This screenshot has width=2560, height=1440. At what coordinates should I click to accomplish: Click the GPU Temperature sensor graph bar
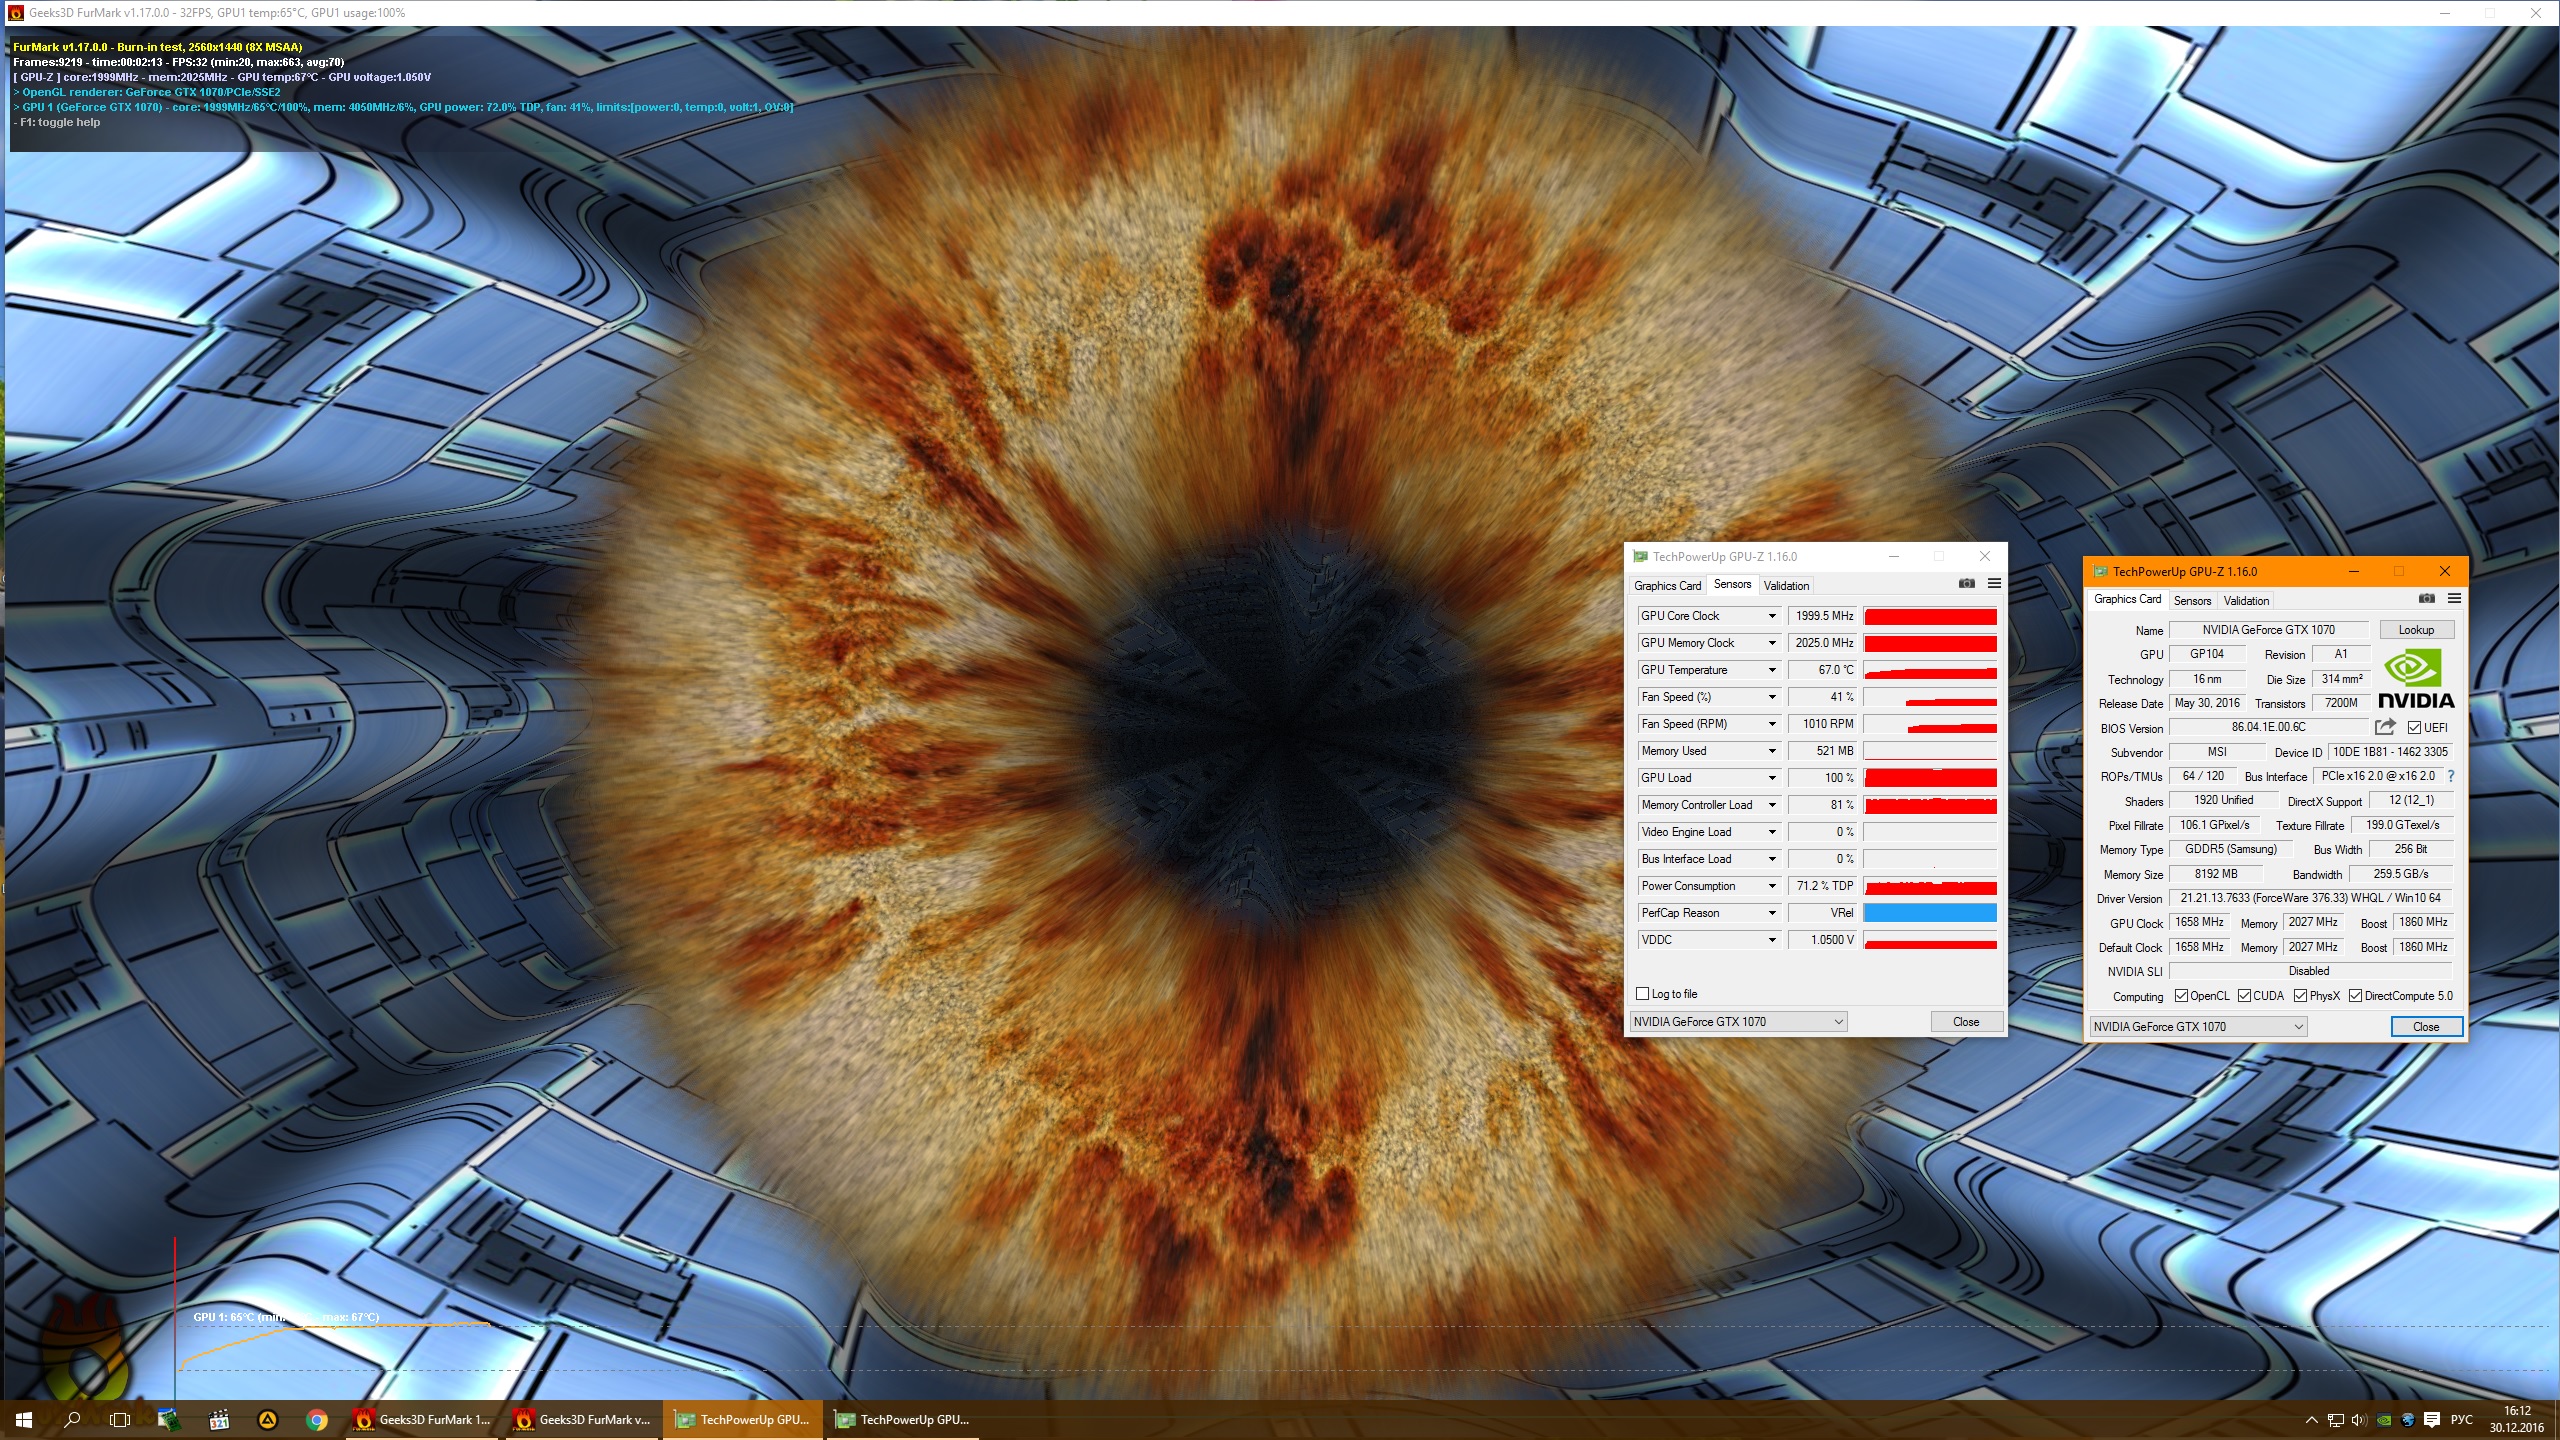tap(1930, 671)
